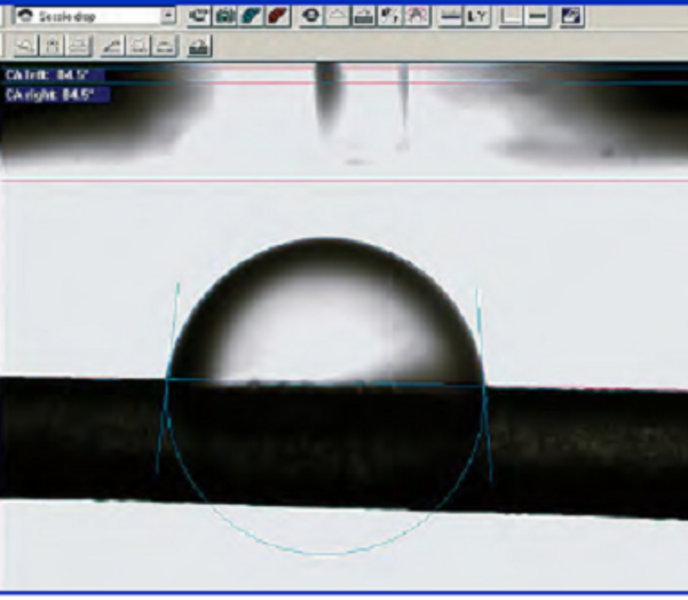
Task: Open the Sessile drop method dropdown arrow
Action: 167,17
